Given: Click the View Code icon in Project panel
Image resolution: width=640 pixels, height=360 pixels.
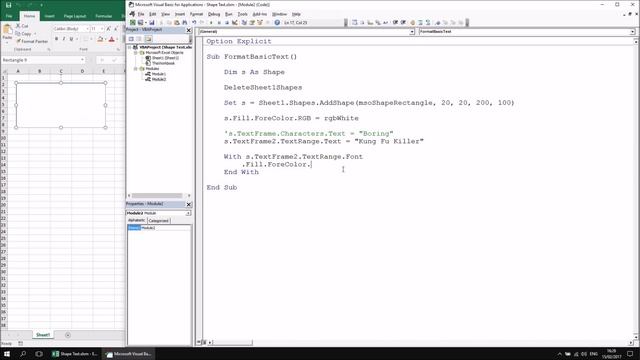Looking at the screenshot, I should (x=131, y=39).
